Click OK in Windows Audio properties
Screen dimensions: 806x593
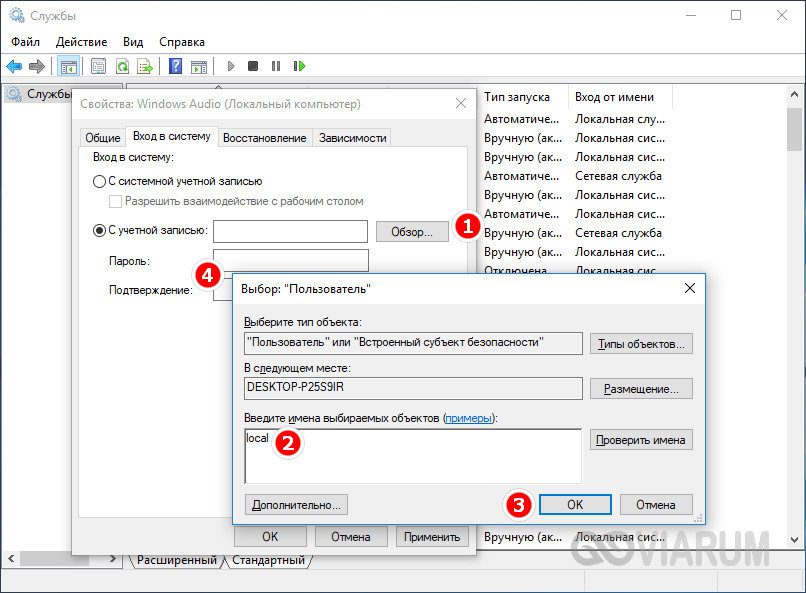[270, 536]
